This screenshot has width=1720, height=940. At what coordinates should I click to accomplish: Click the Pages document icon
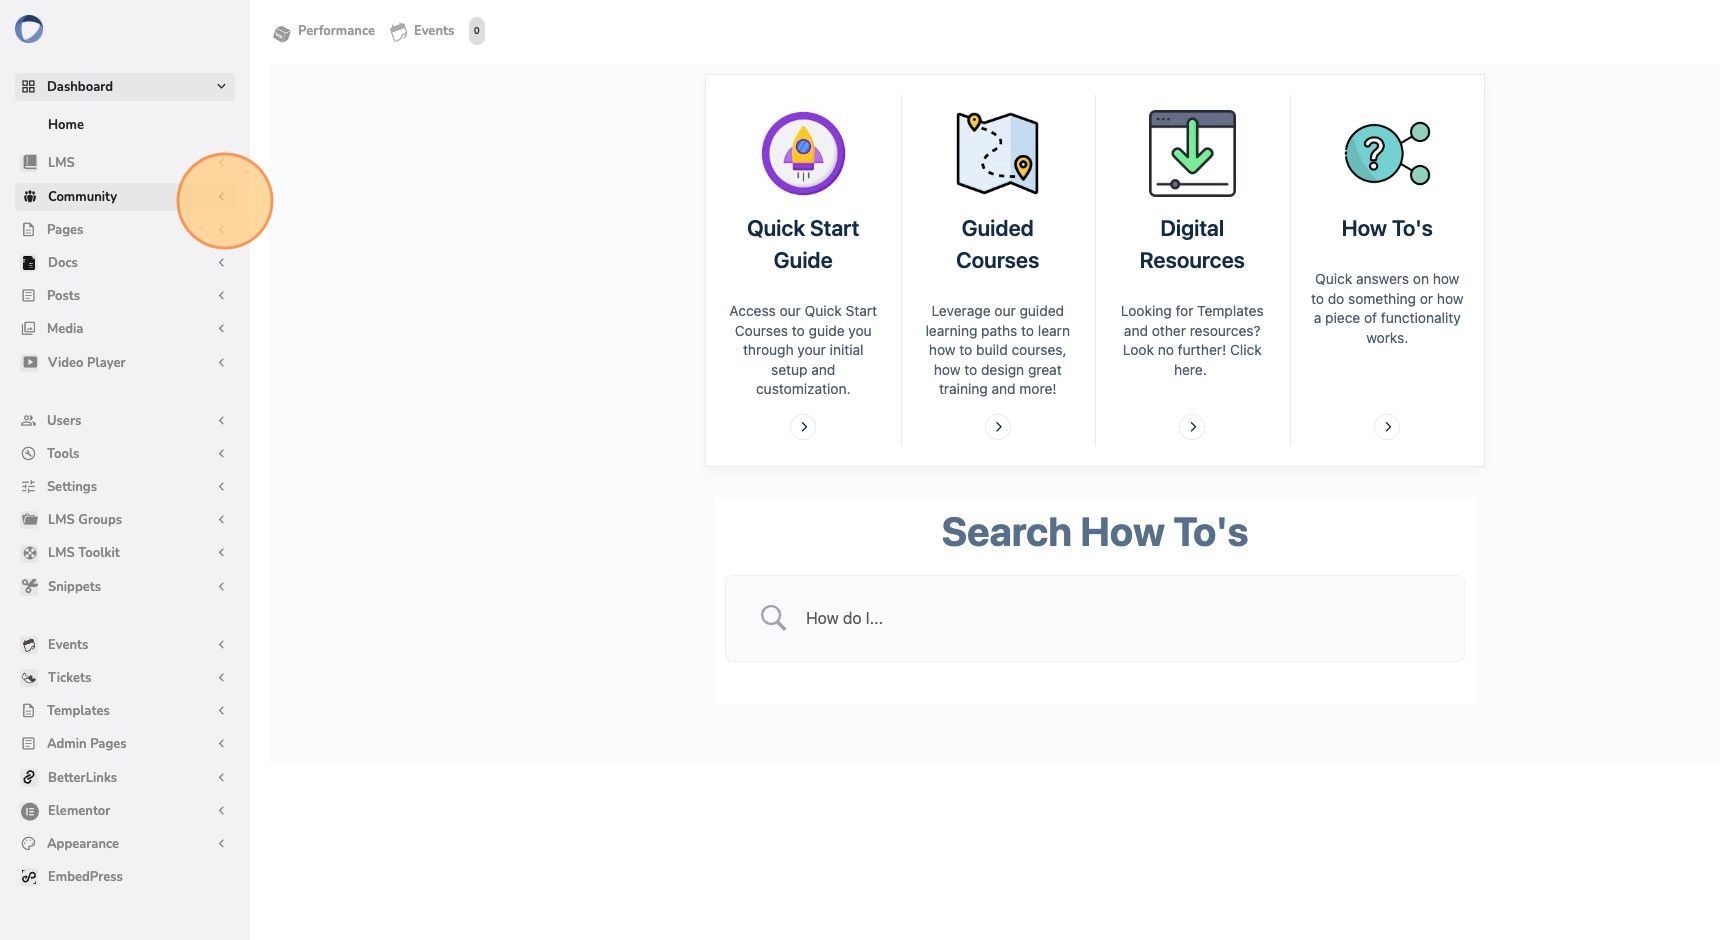coord(29,229)
